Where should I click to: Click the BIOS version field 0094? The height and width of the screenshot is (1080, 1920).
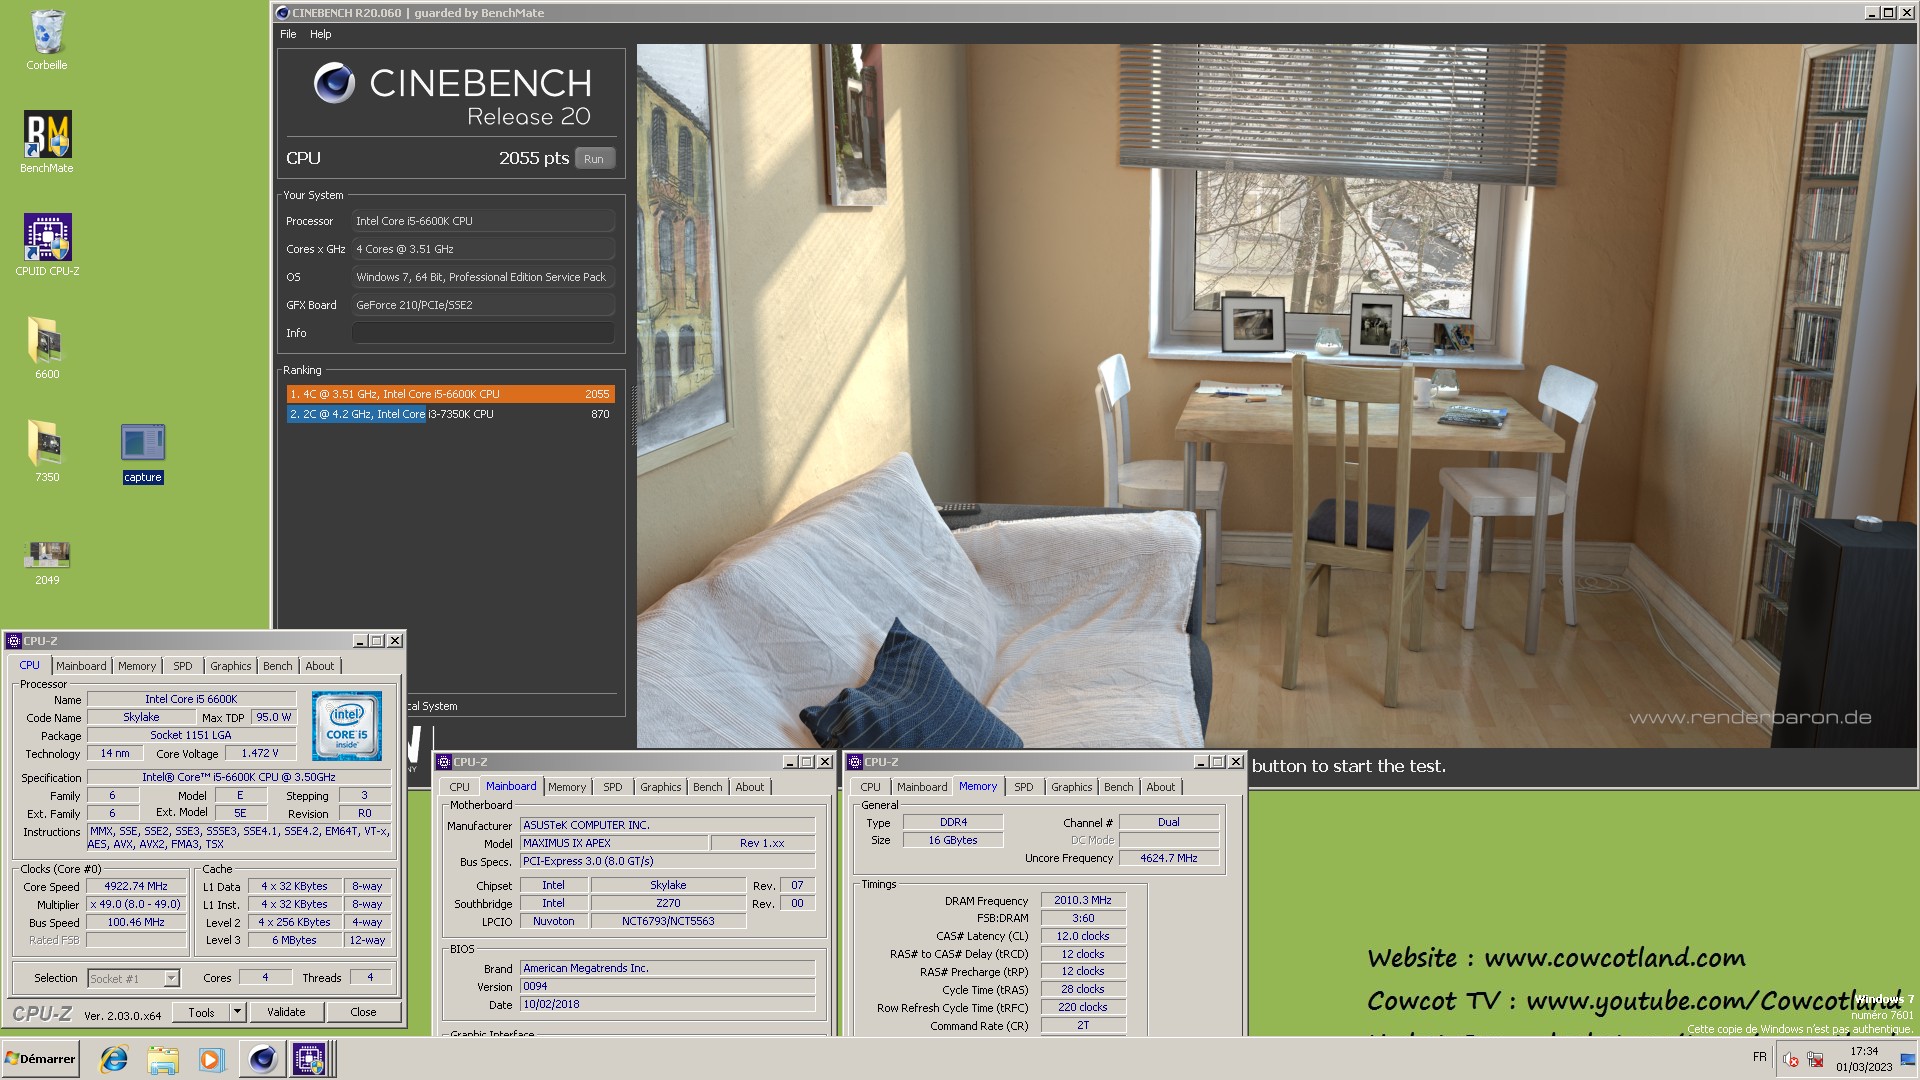pos(667,987)
